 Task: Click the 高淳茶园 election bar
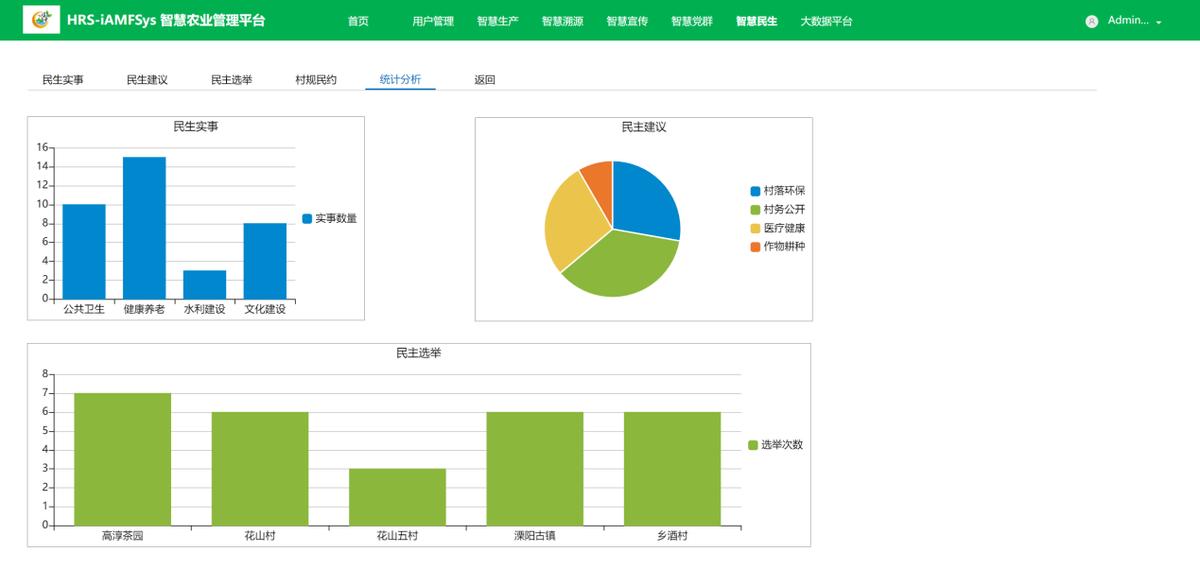click(x=122, y=459)
